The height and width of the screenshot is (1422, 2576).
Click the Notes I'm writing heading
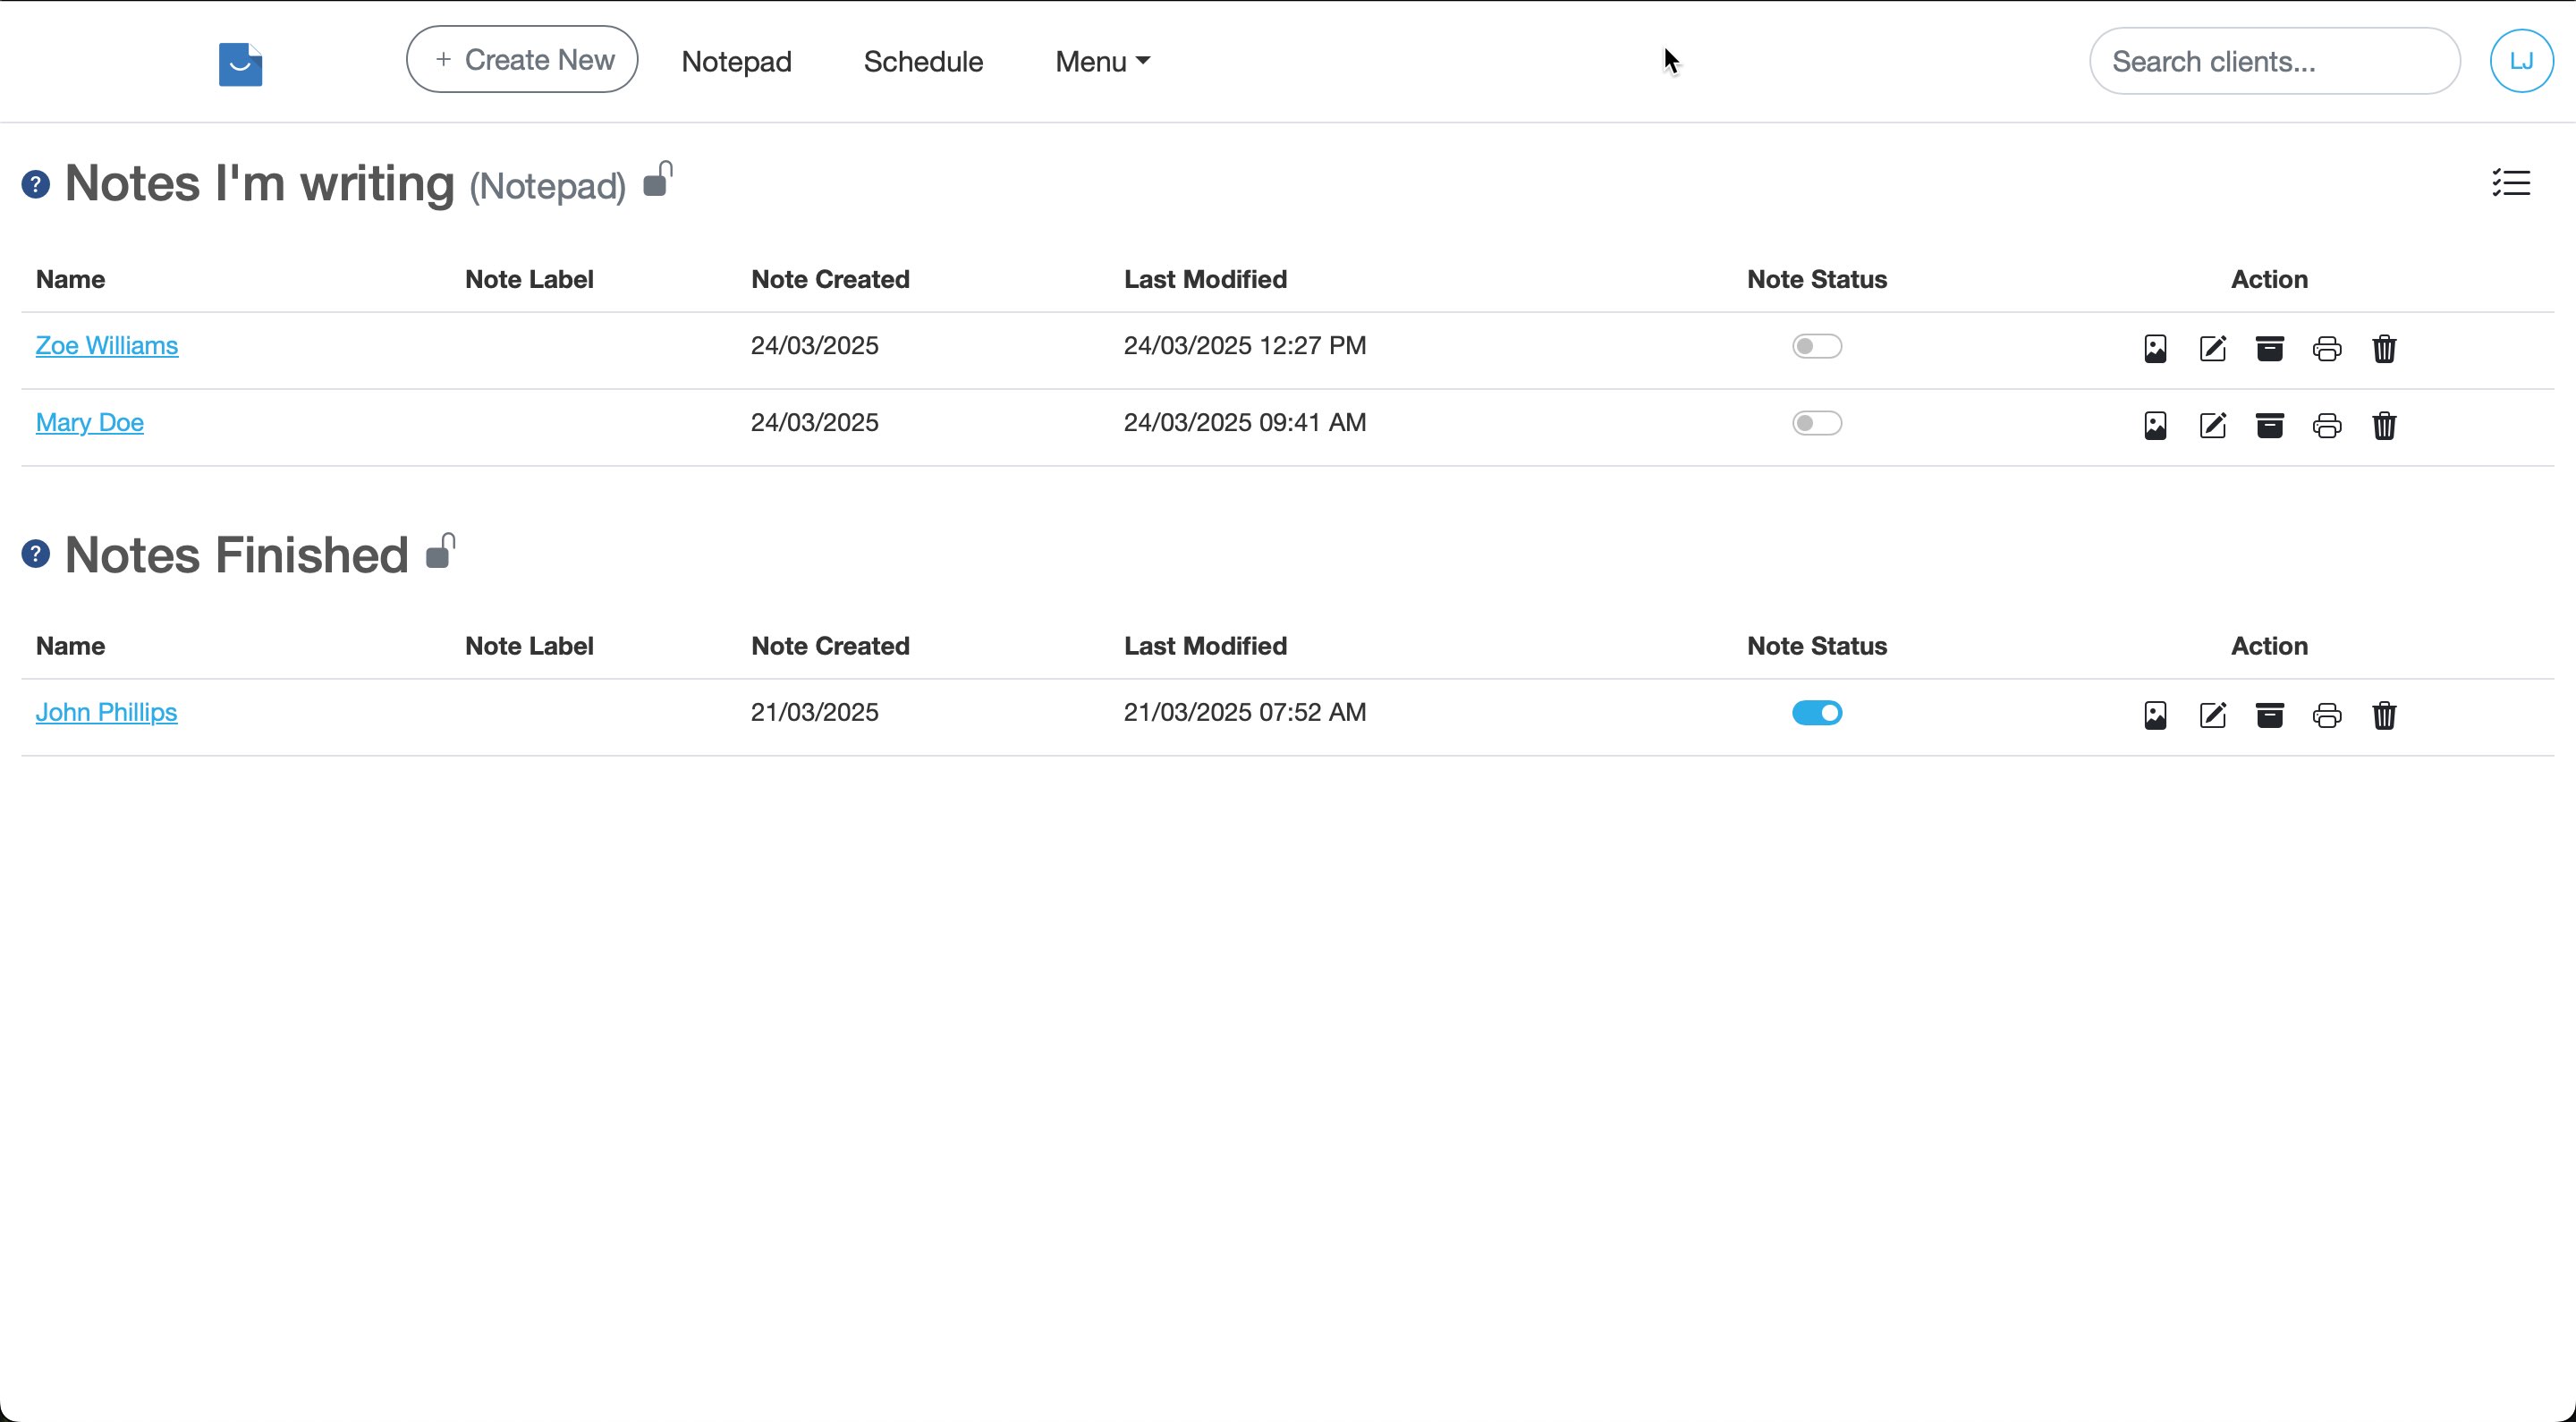pyautogui.click(x=260, y=183)
